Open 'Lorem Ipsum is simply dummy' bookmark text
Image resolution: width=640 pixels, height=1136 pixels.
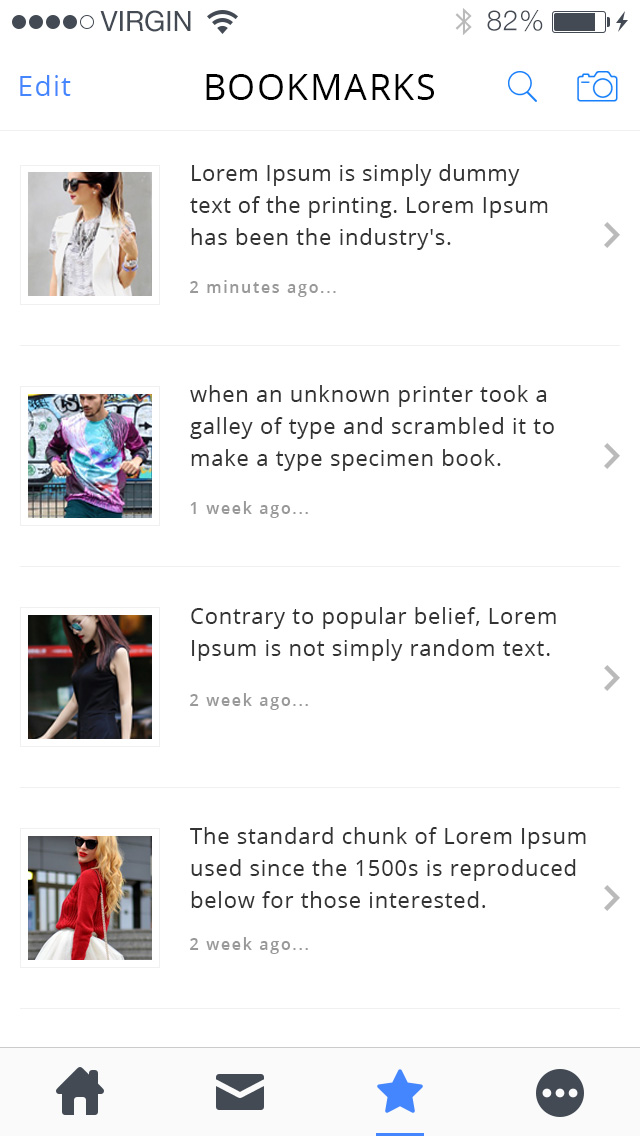coord(370,206)
